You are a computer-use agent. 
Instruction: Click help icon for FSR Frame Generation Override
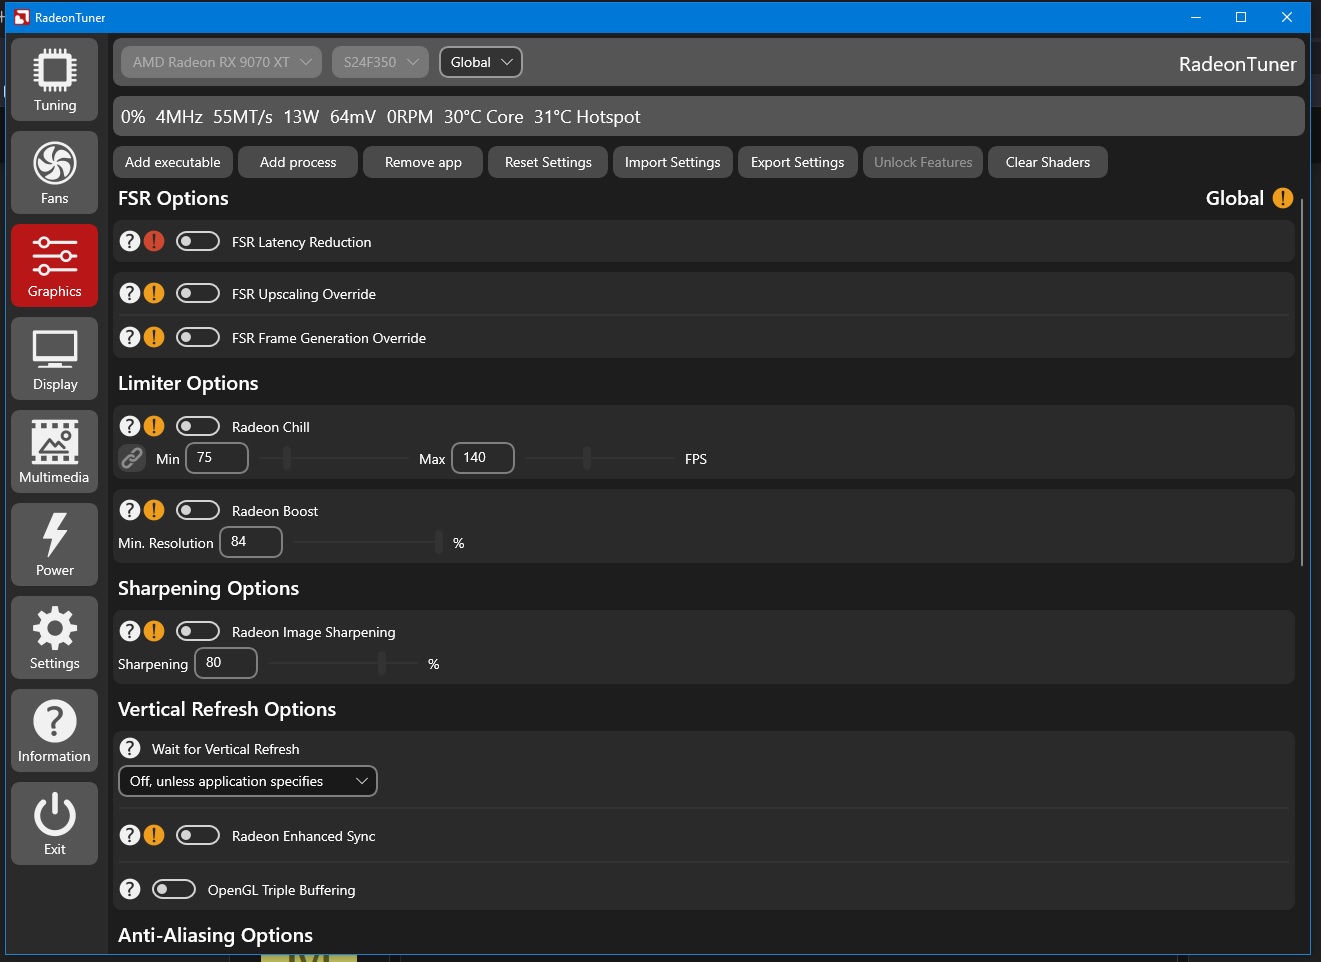pos(130,337)
